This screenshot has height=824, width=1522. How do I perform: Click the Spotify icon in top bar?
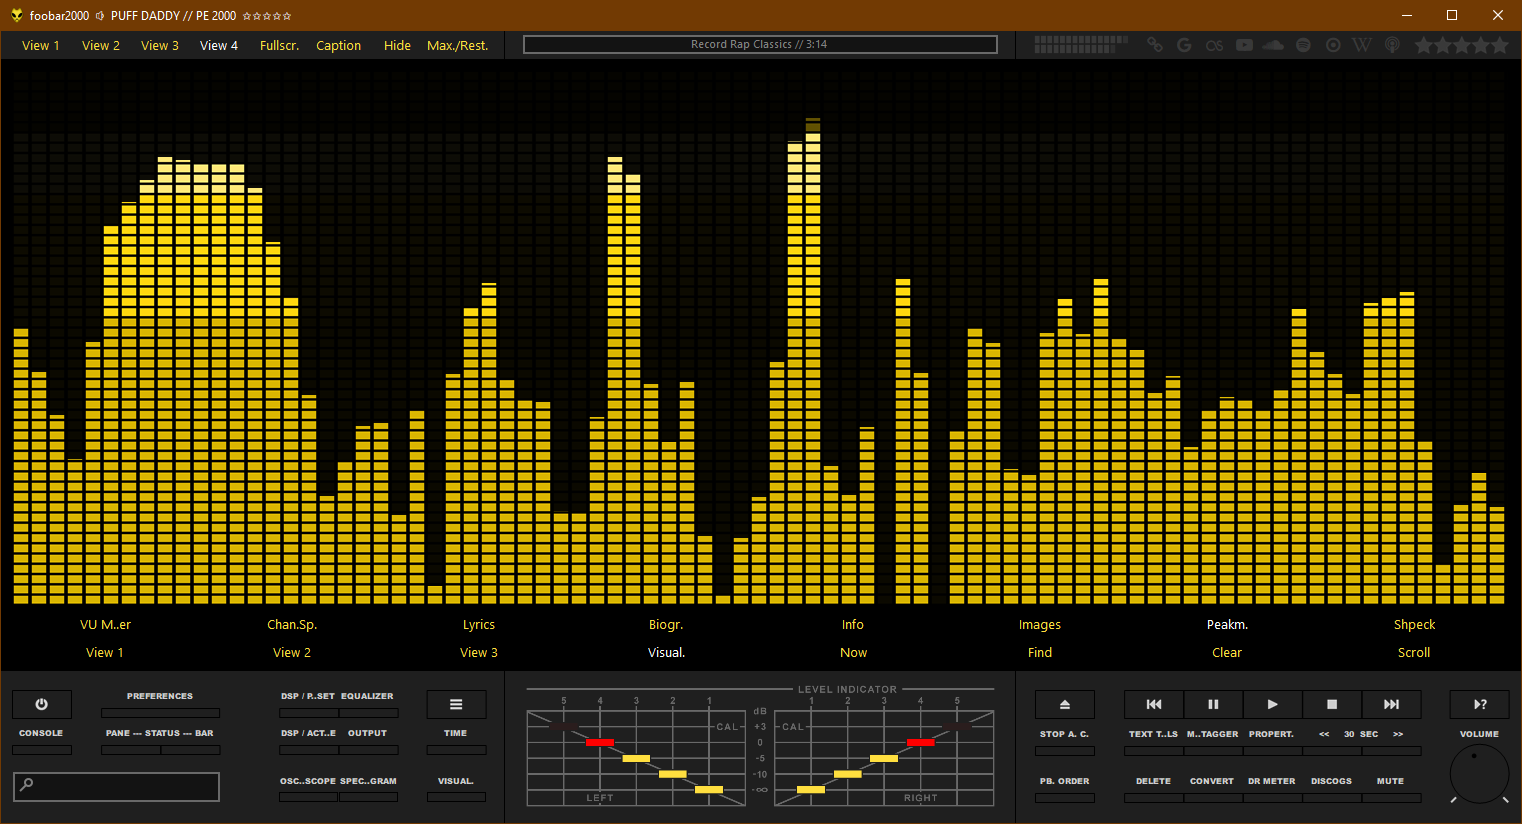(x=1303, y=45)
